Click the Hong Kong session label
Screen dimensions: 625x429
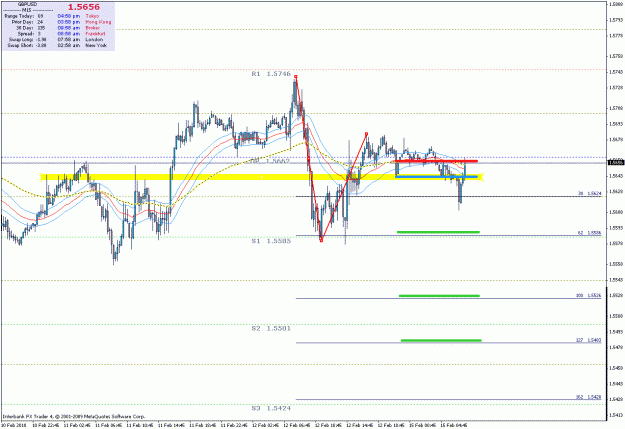[98, 22]
